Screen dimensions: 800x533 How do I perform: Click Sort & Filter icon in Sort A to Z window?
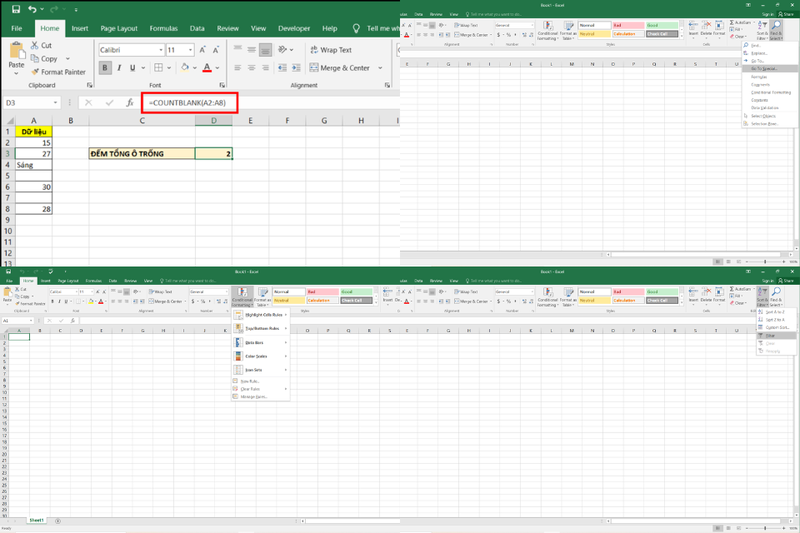click(762, 292)
